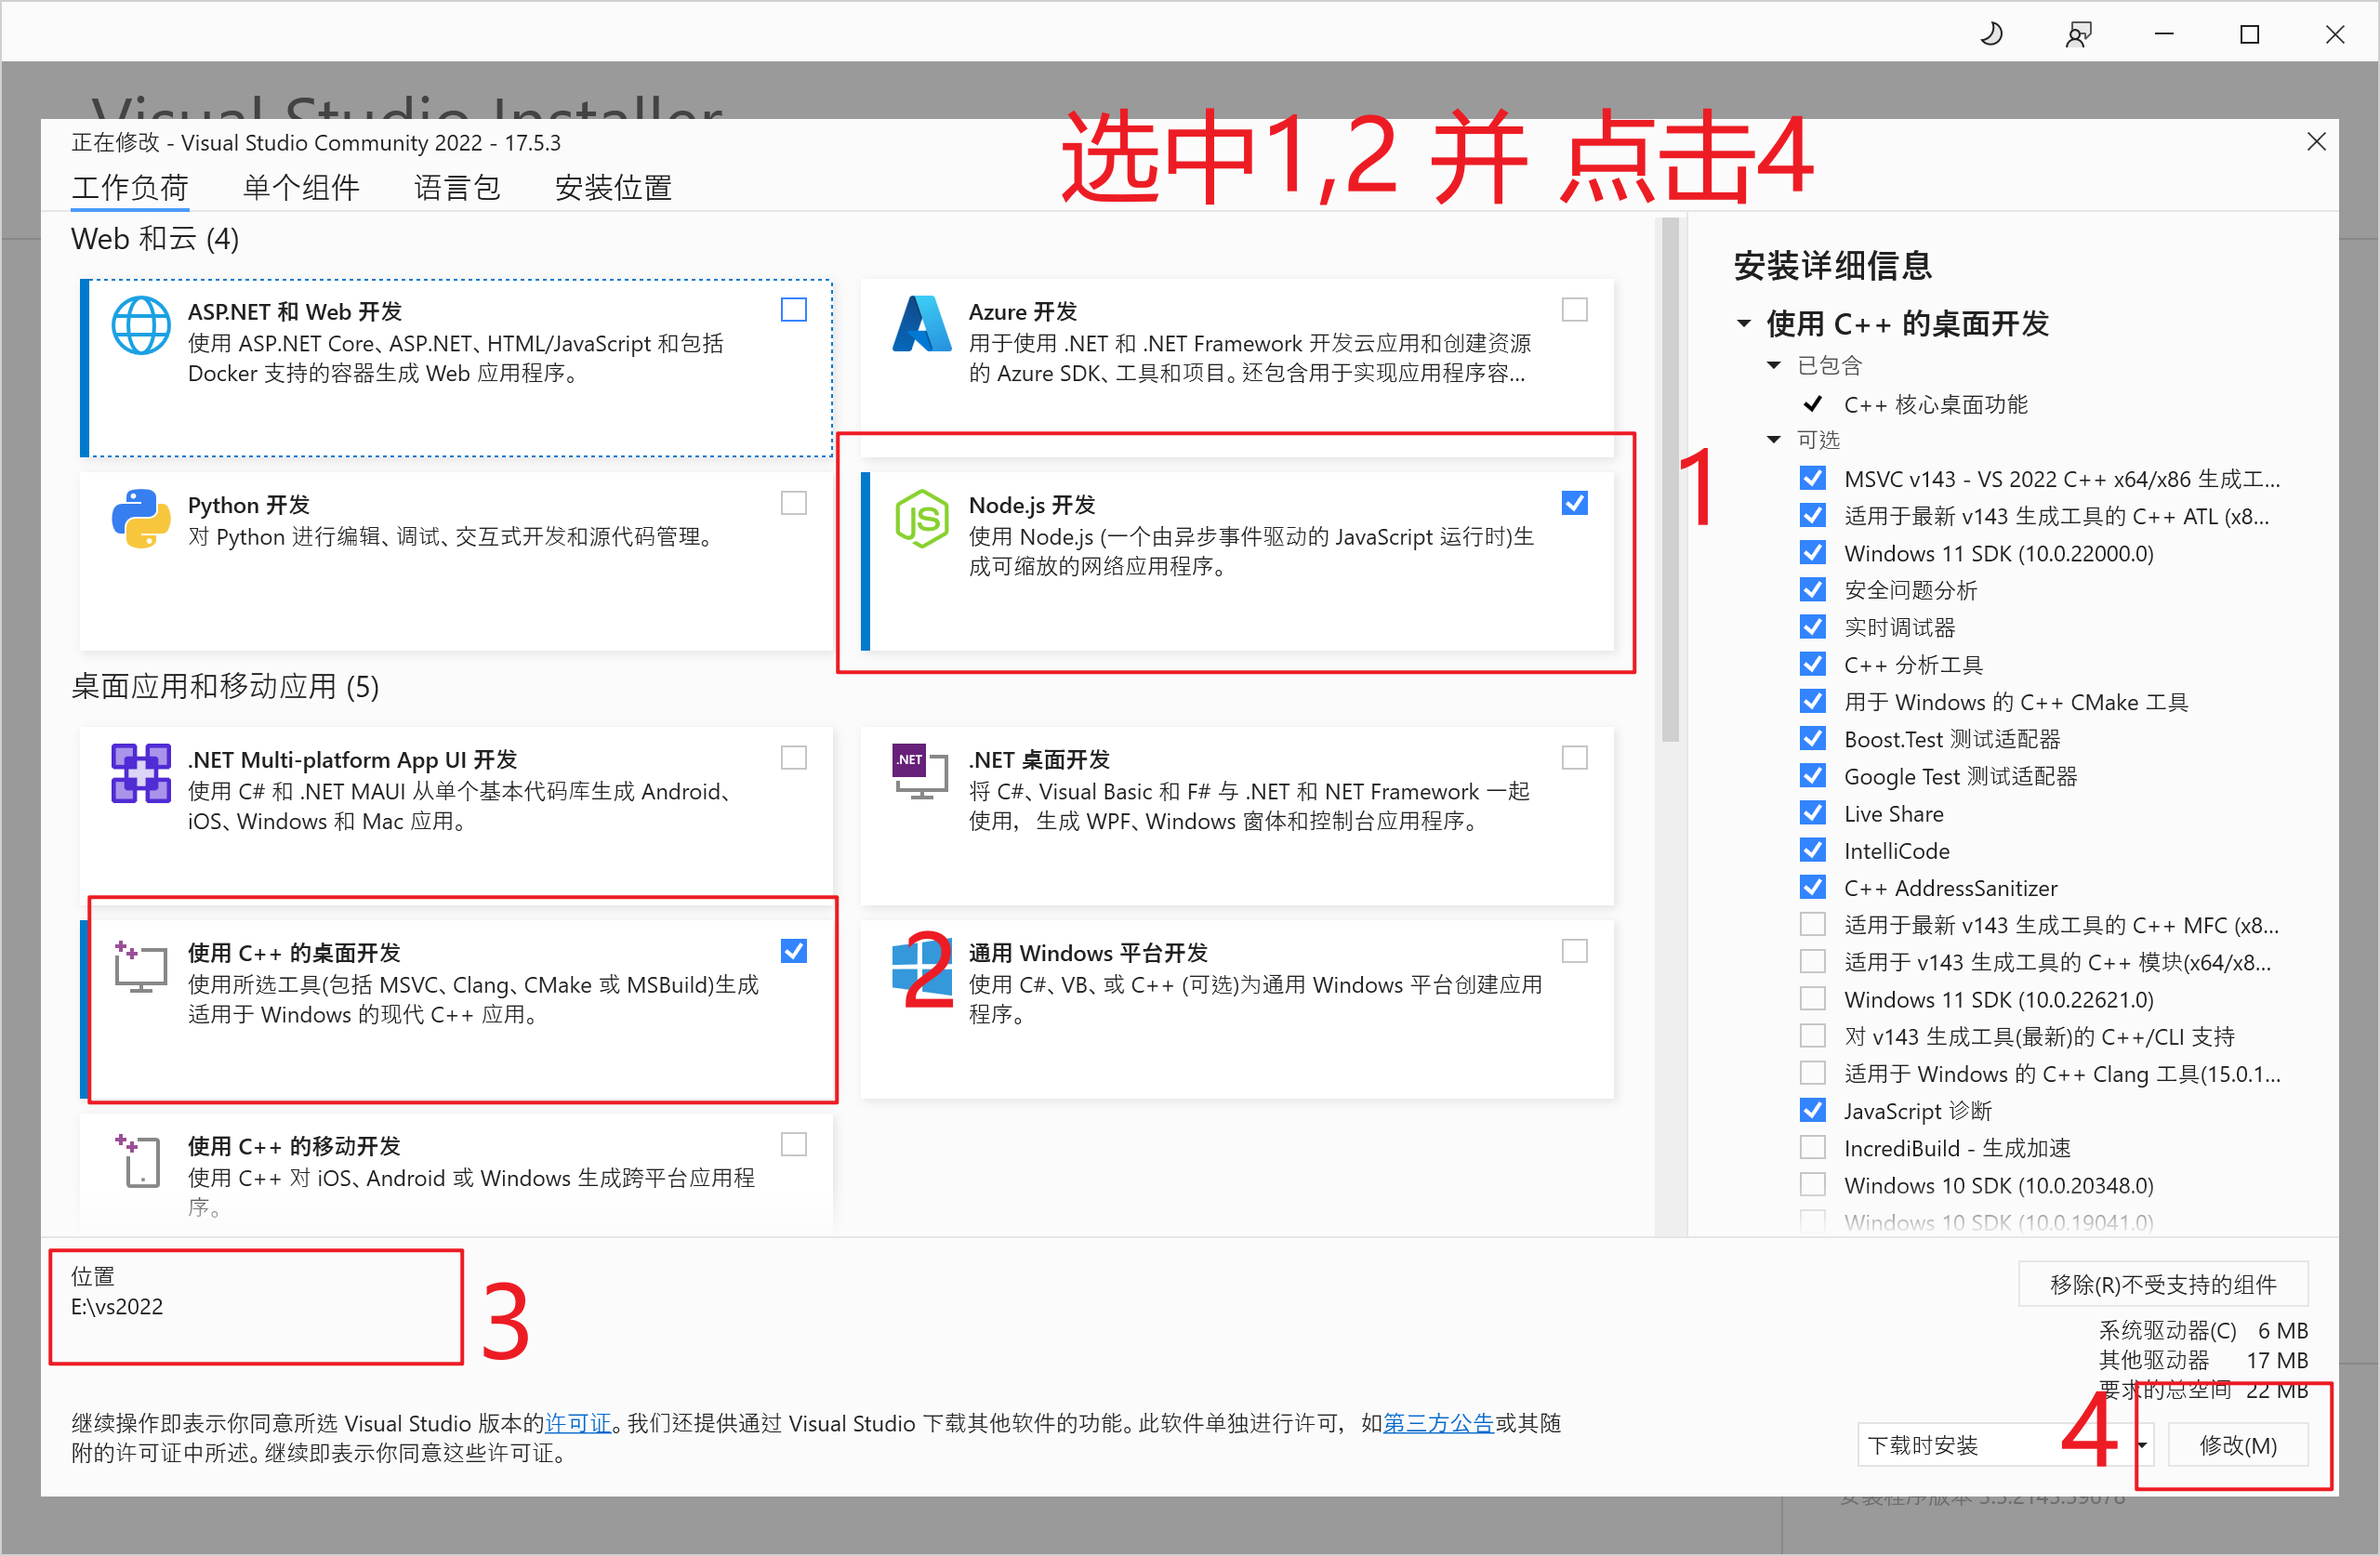Click the Node.js hexagon logo icon
The width and height of the screenshot is (2380, 1556).
tap(921, 518)
